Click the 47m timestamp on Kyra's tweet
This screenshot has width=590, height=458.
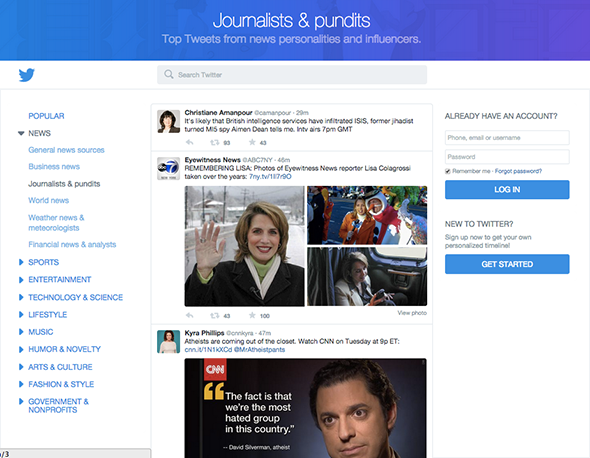coord(265,333)
